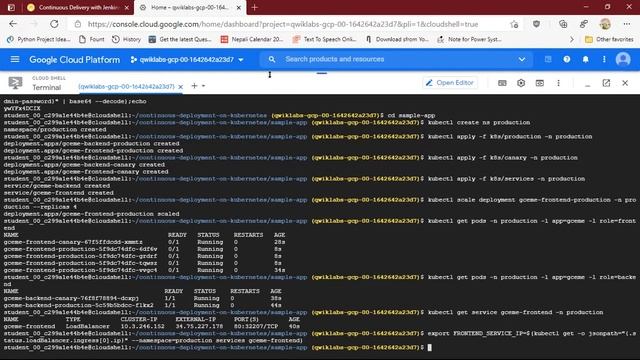Open the qwiklabs project selector dropdown
The height and width of the screenshot is (360, 640).
click(187, 60)
